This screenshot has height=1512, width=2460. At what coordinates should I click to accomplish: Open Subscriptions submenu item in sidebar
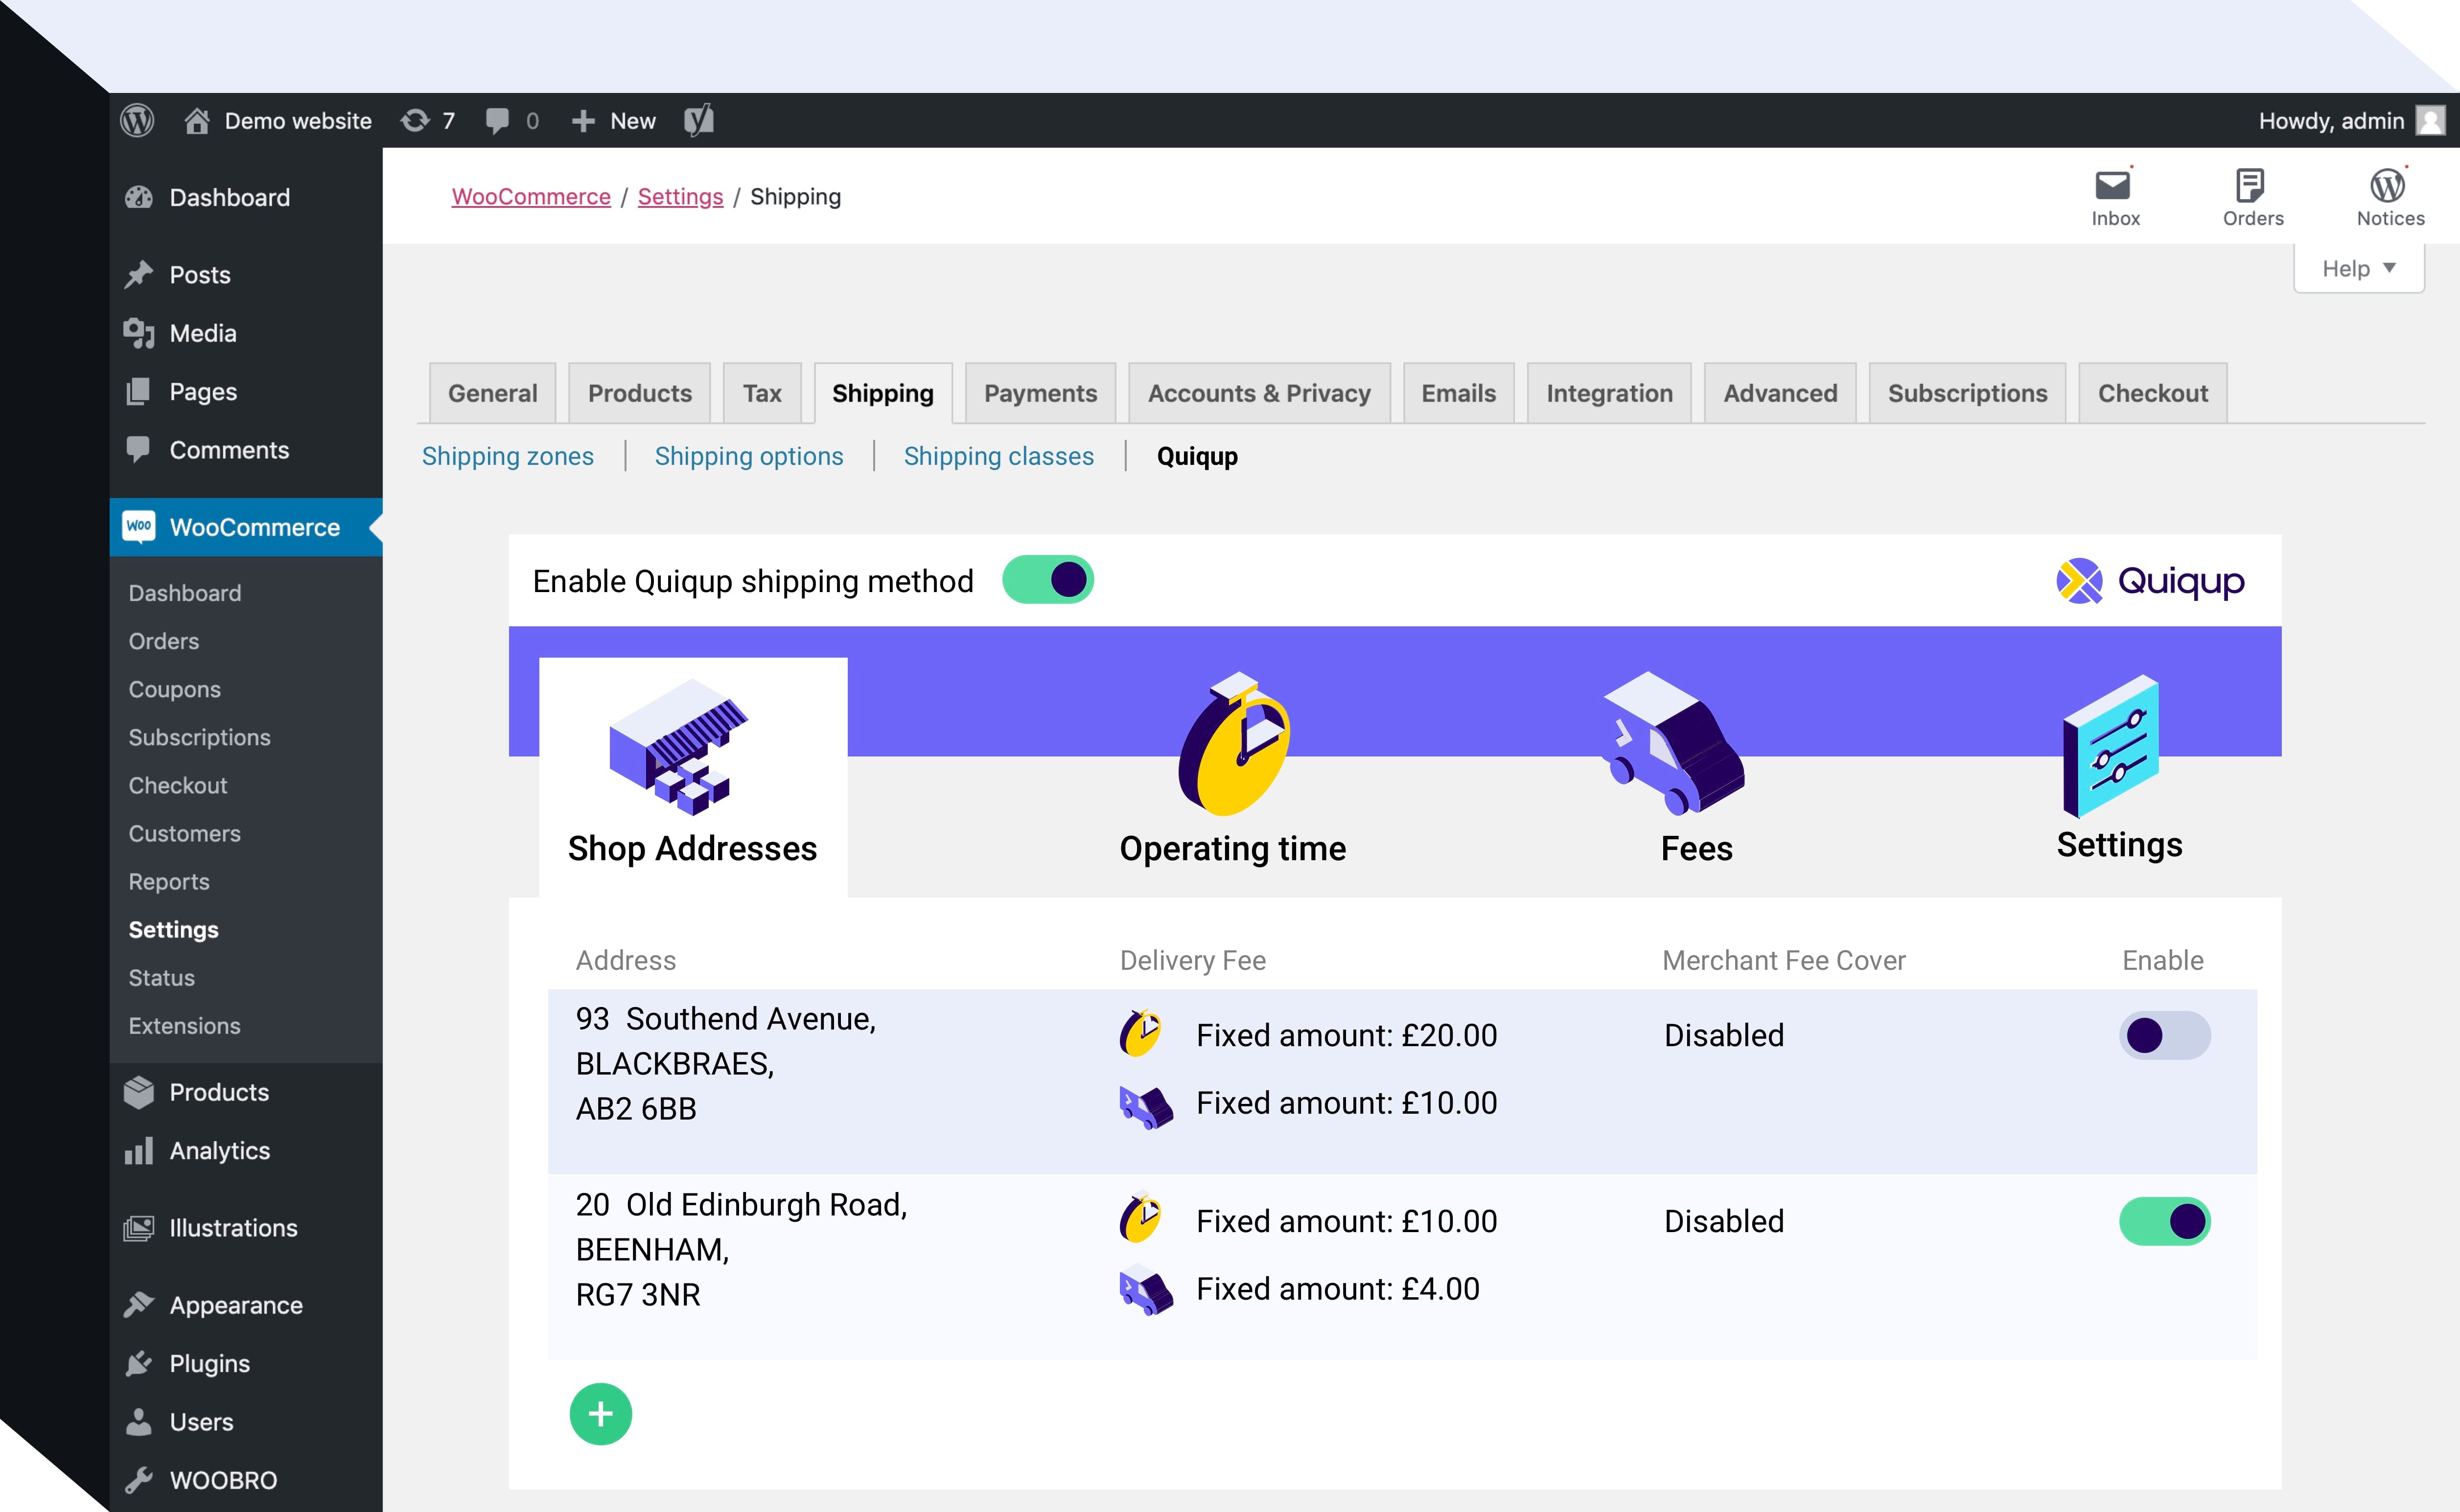point(200,737)
